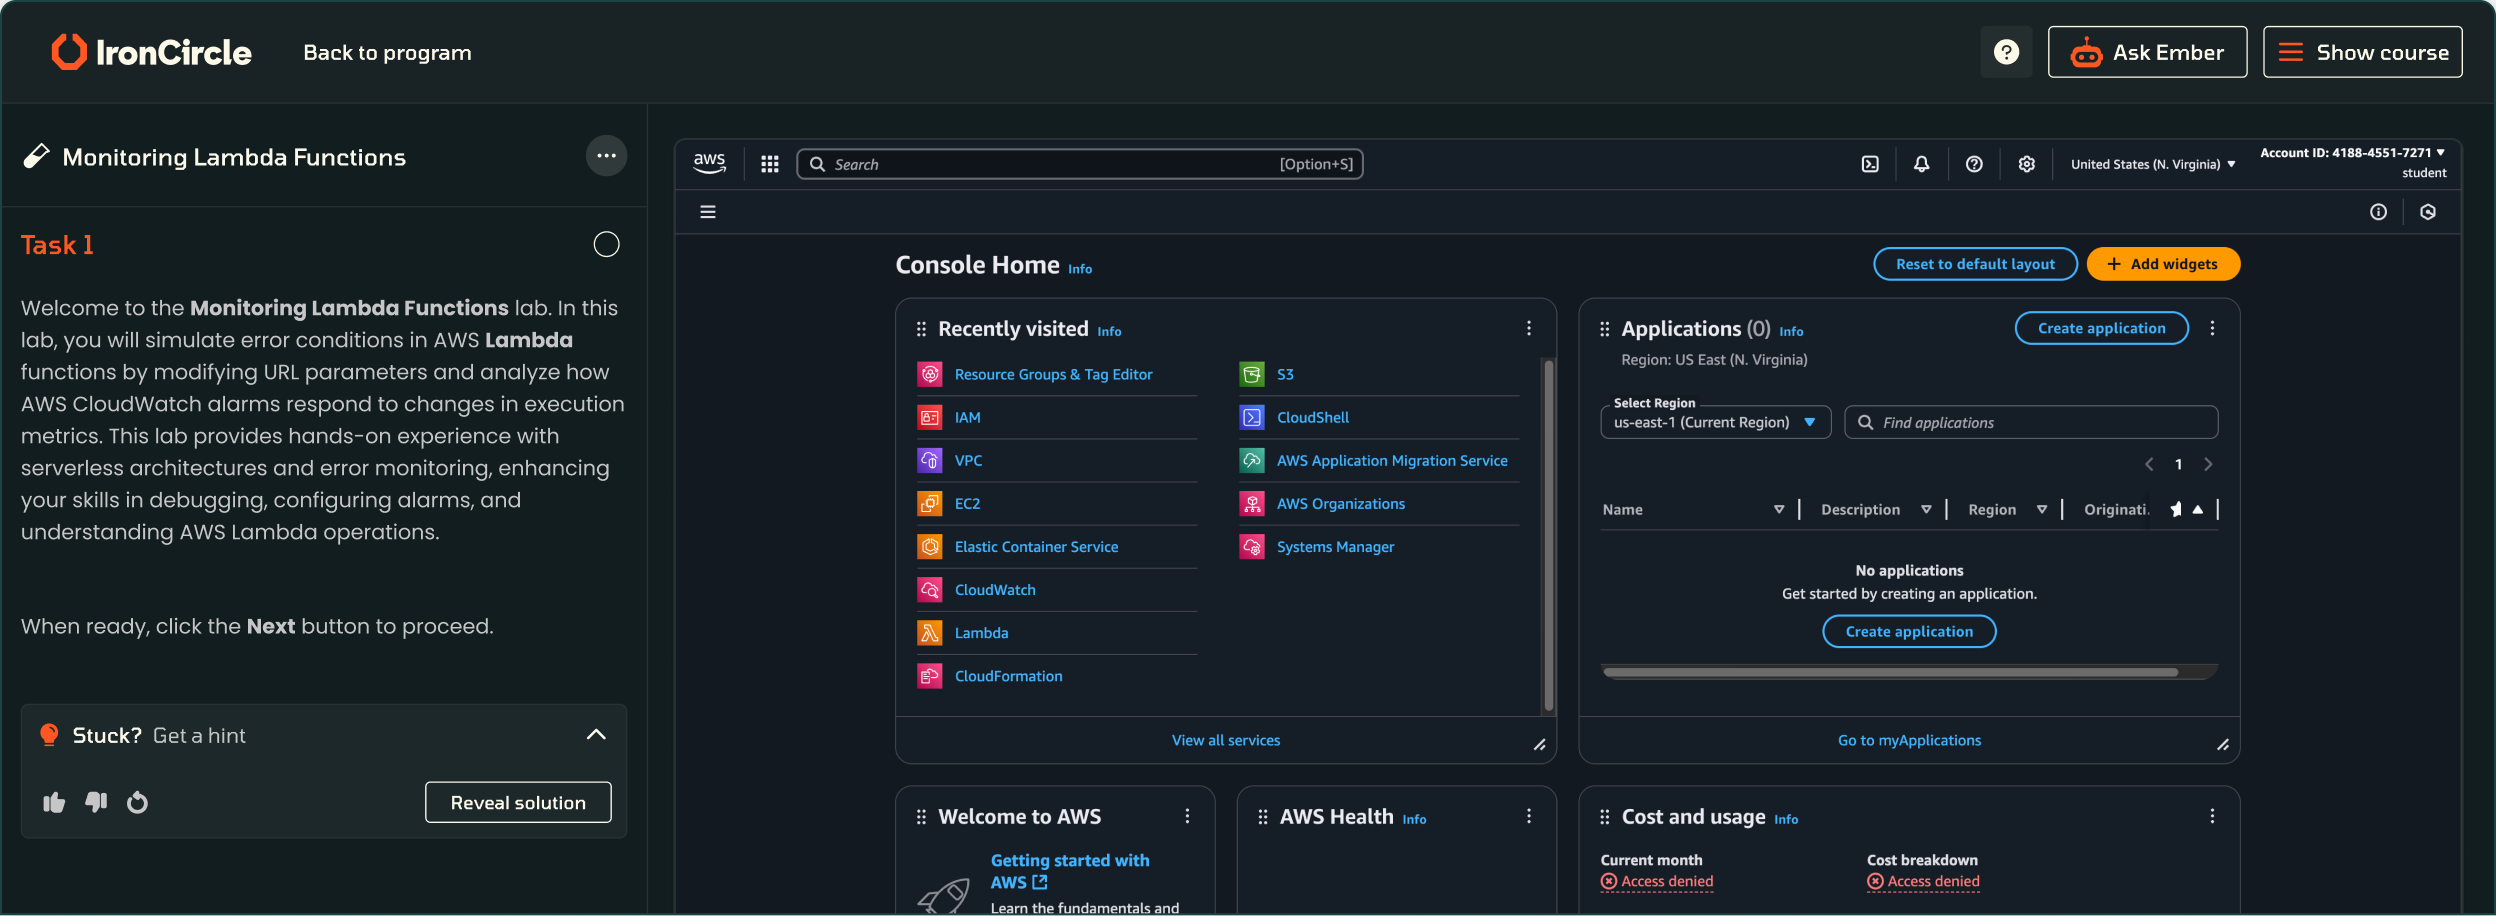Image resolution: width=2496 pixels, height=916 pixels.
Task: Click the IronCircle logo
Action: coord(151,52)
